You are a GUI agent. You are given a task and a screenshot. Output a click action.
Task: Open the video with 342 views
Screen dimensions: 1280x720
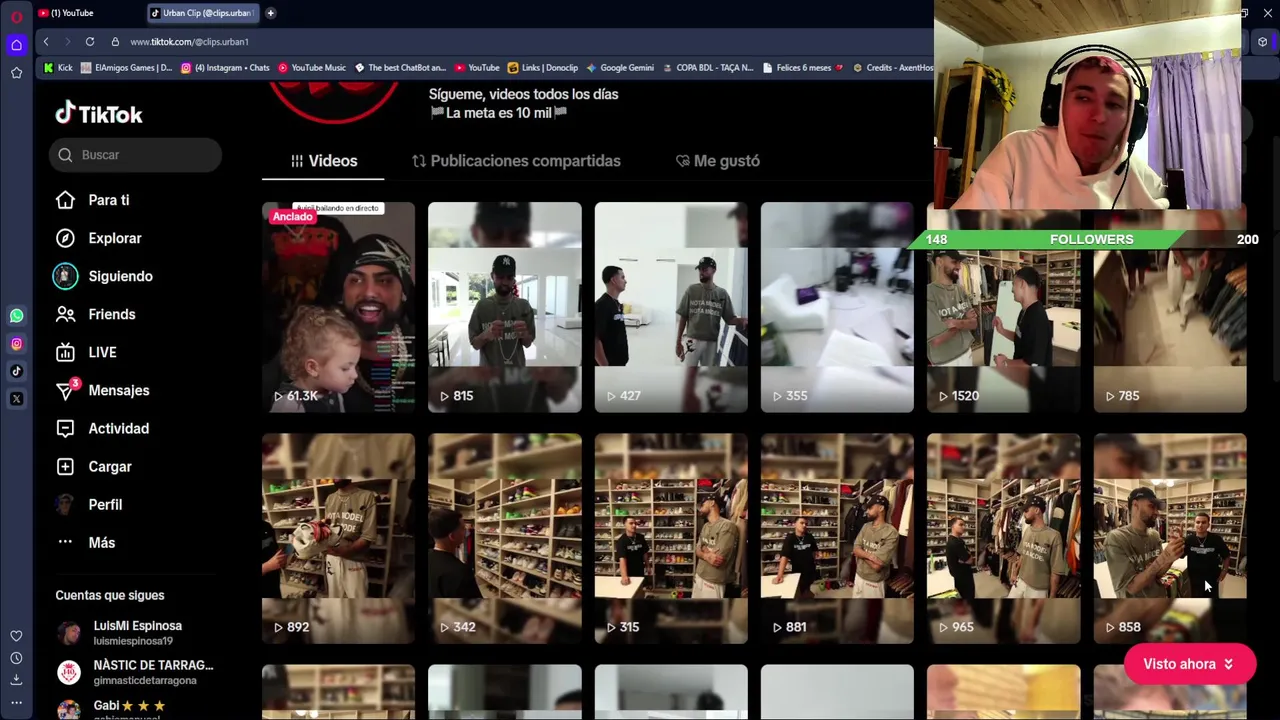click(x=504, y=539)
